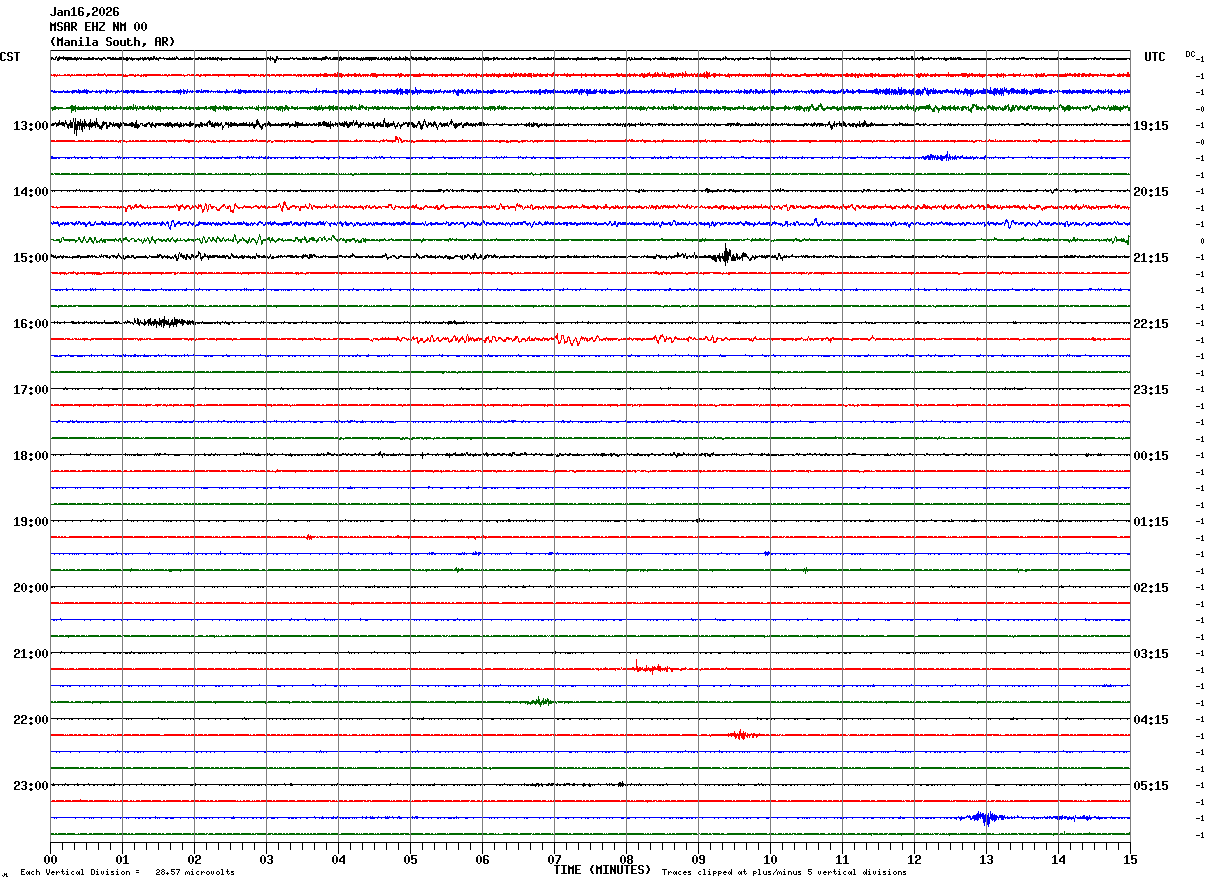Click the MSAR EHZ NM 00 station header
The width and height of the screenshot is (1210, 886).
[98, 27]
